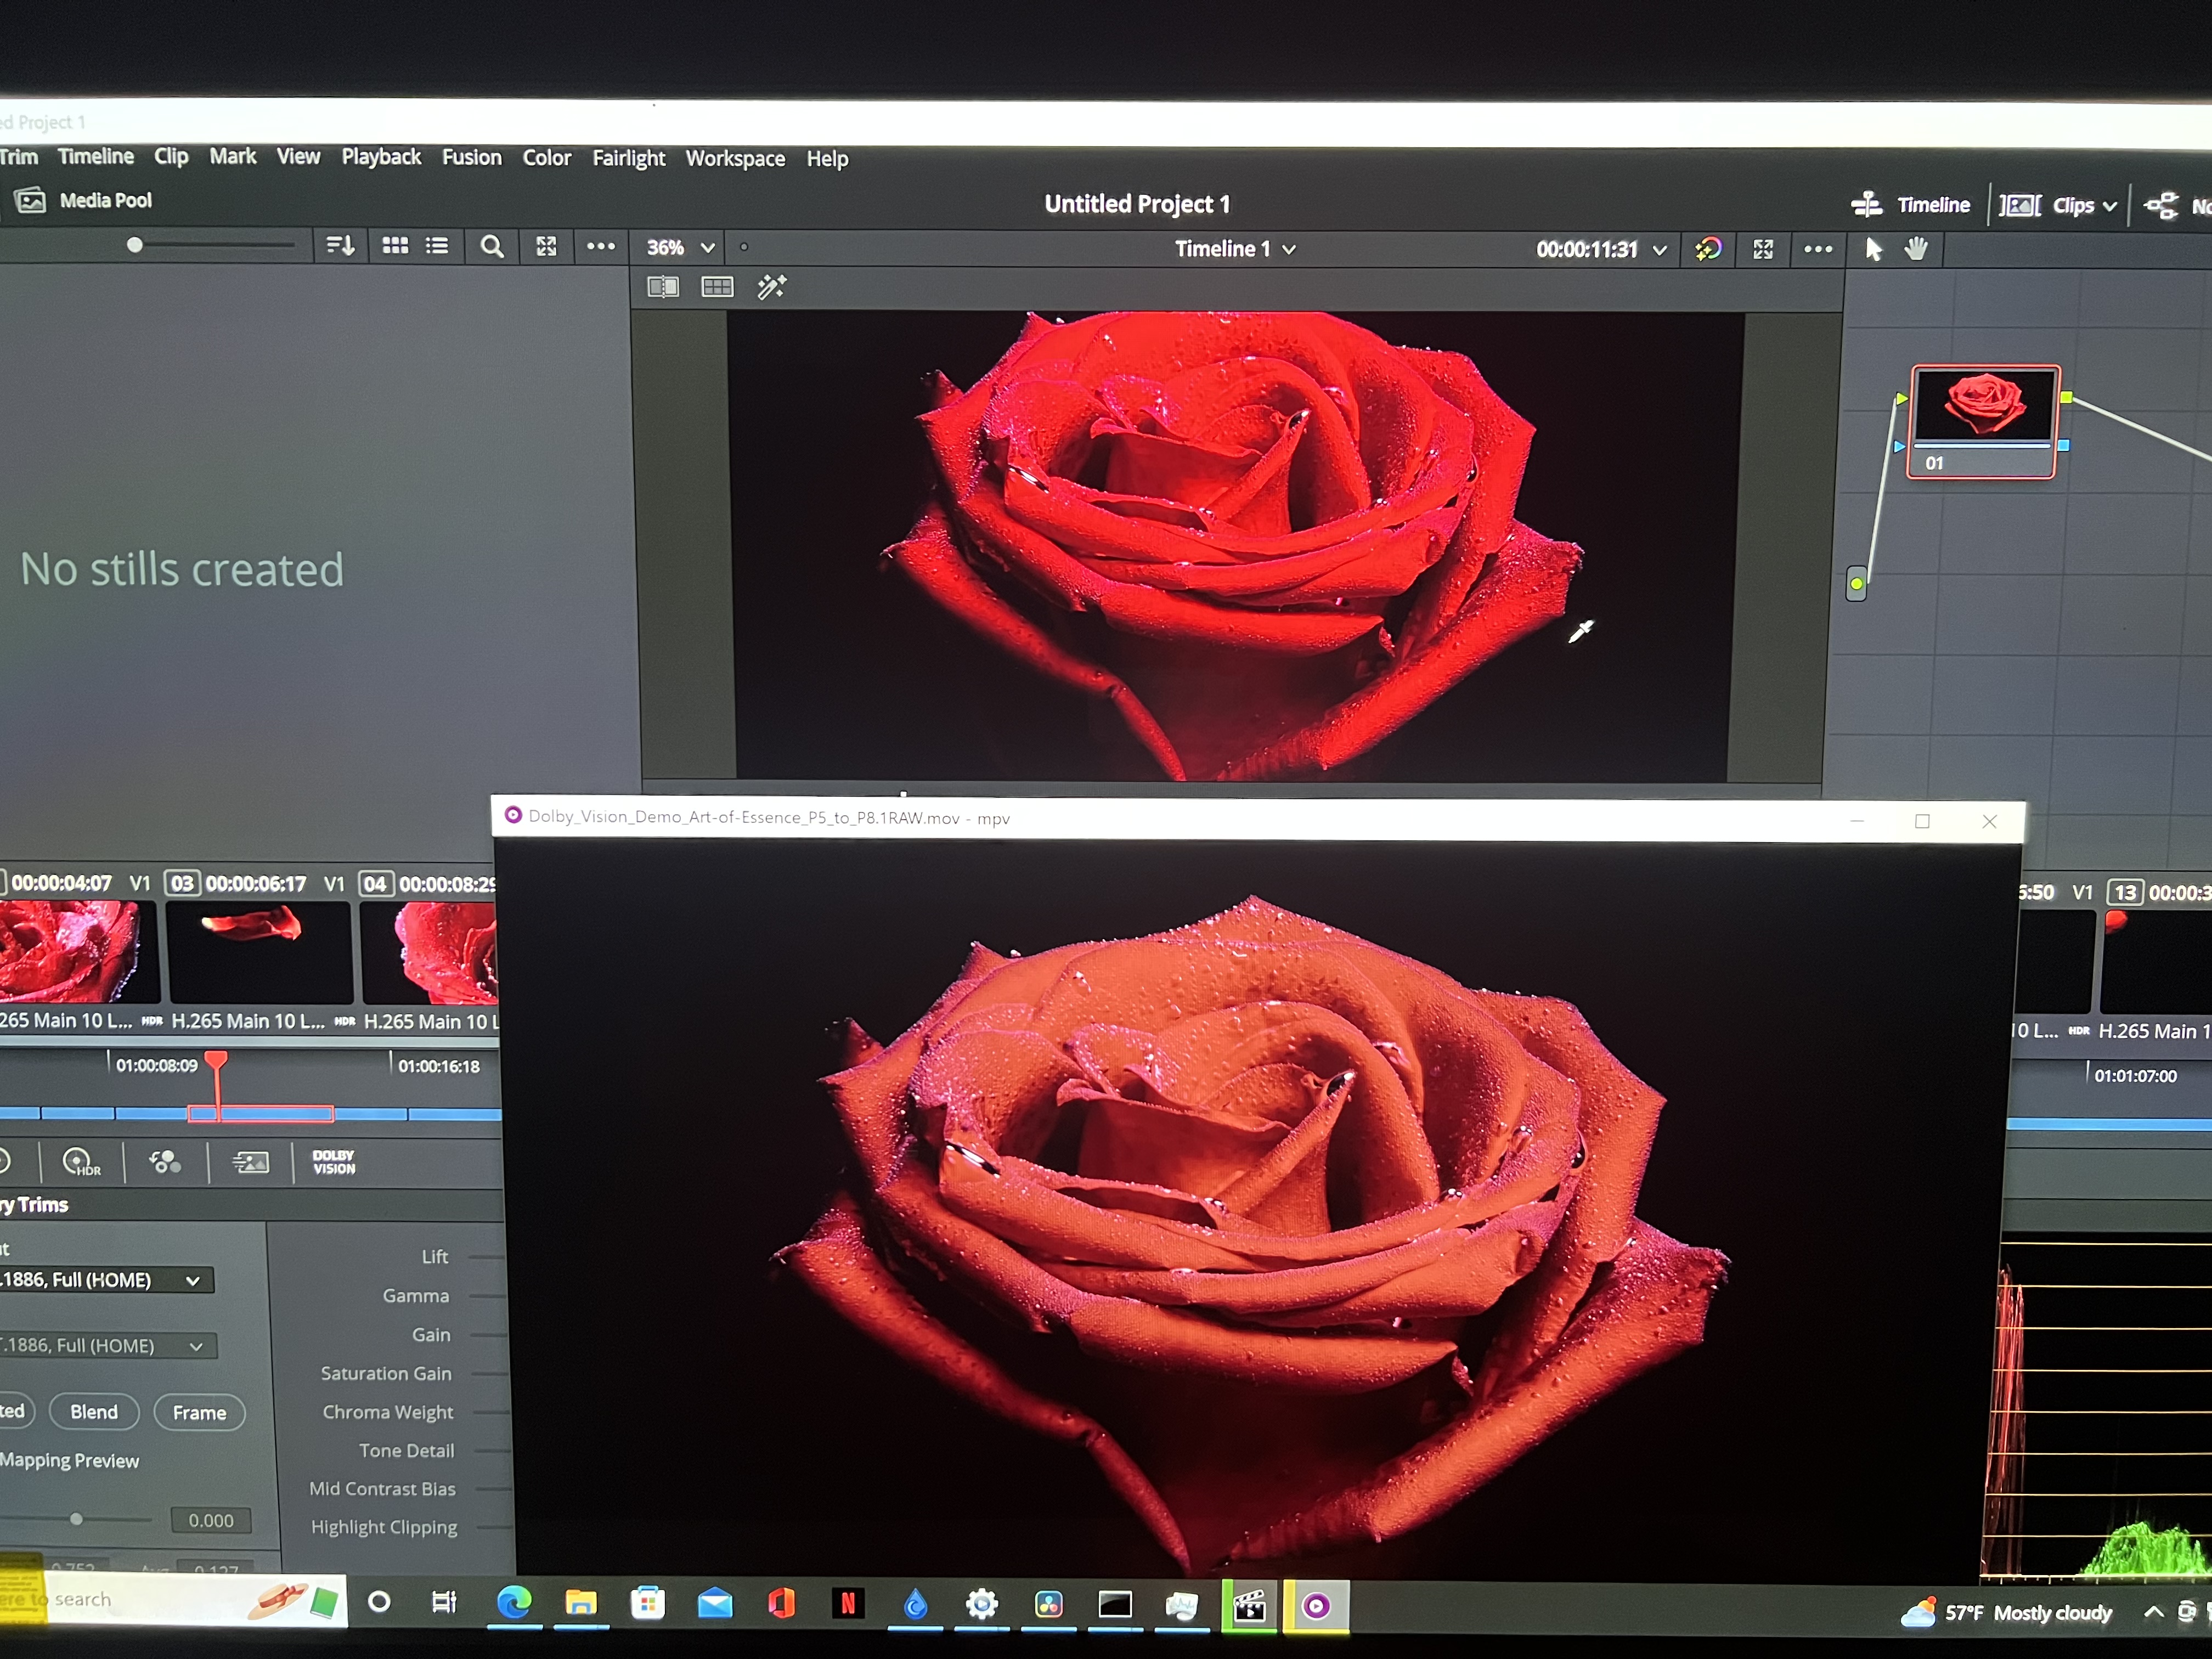Open the Workspace menu
The image size is (2212, 1659).
pos(735,158)
